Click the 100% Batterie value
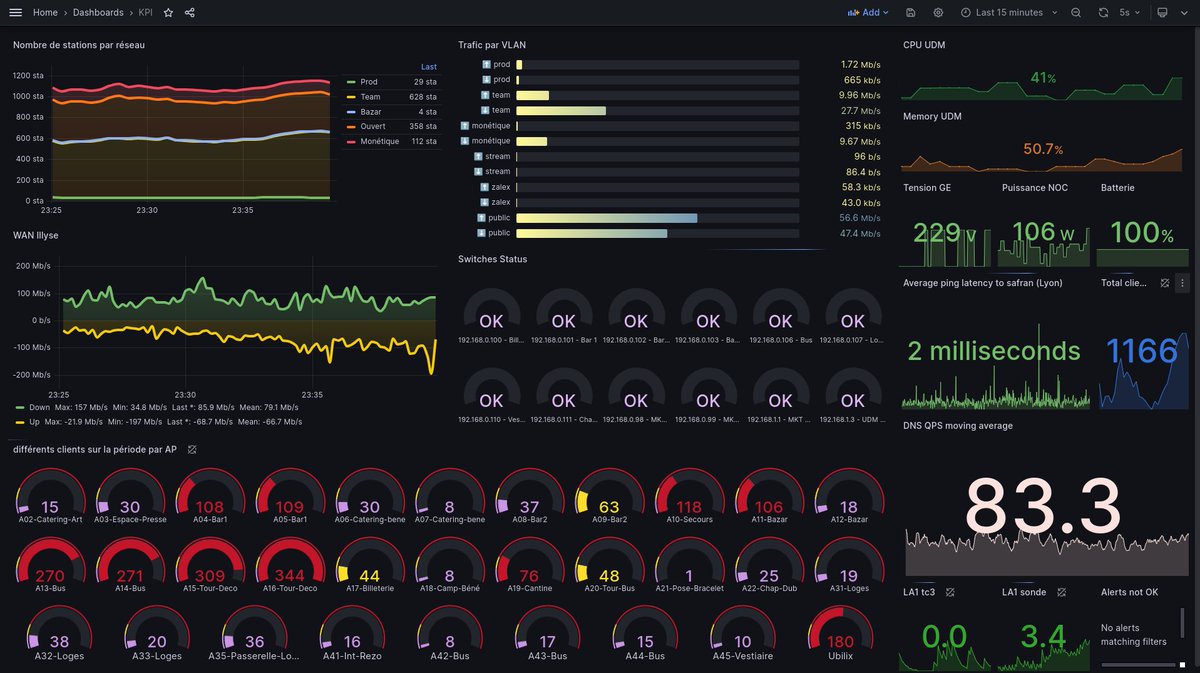Screen dimensions: 1200x673 click(x=1142, y=233)
